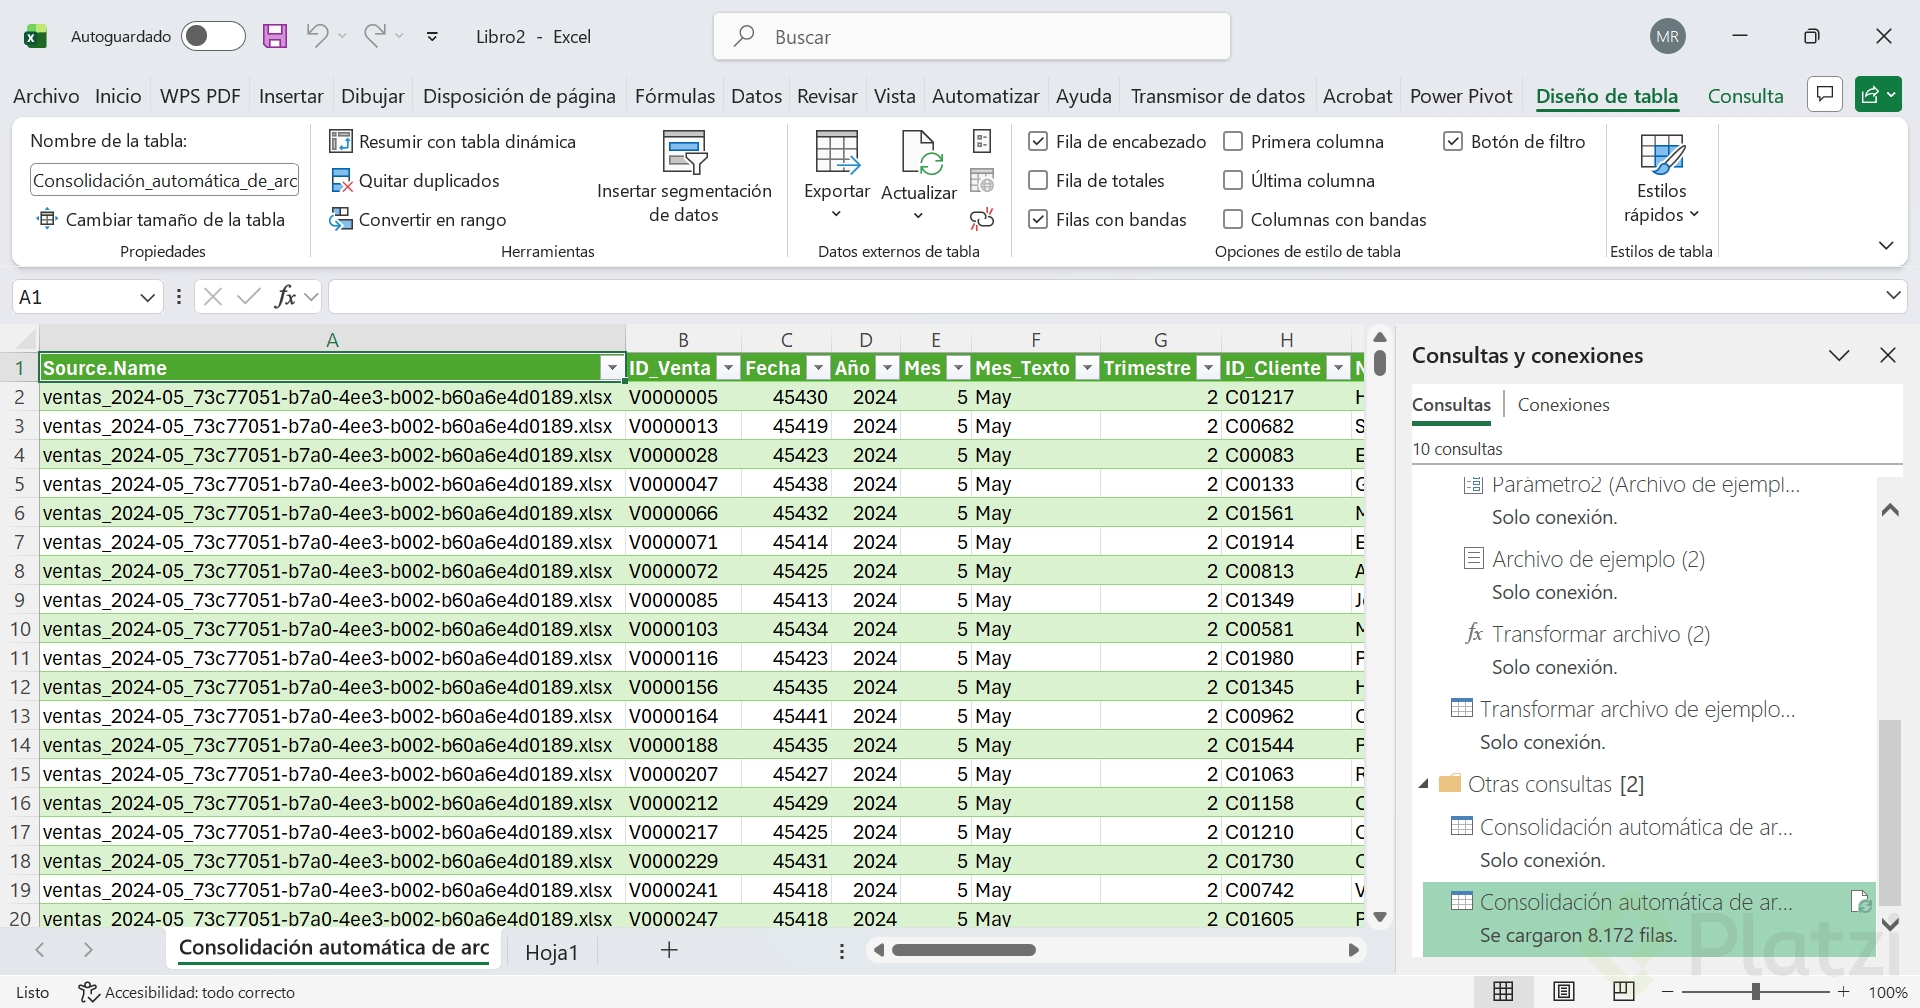The image size is (1920, 1008).
Task: Open the Power Pivot ribbon tab
Action: (x=1461, y=96)
